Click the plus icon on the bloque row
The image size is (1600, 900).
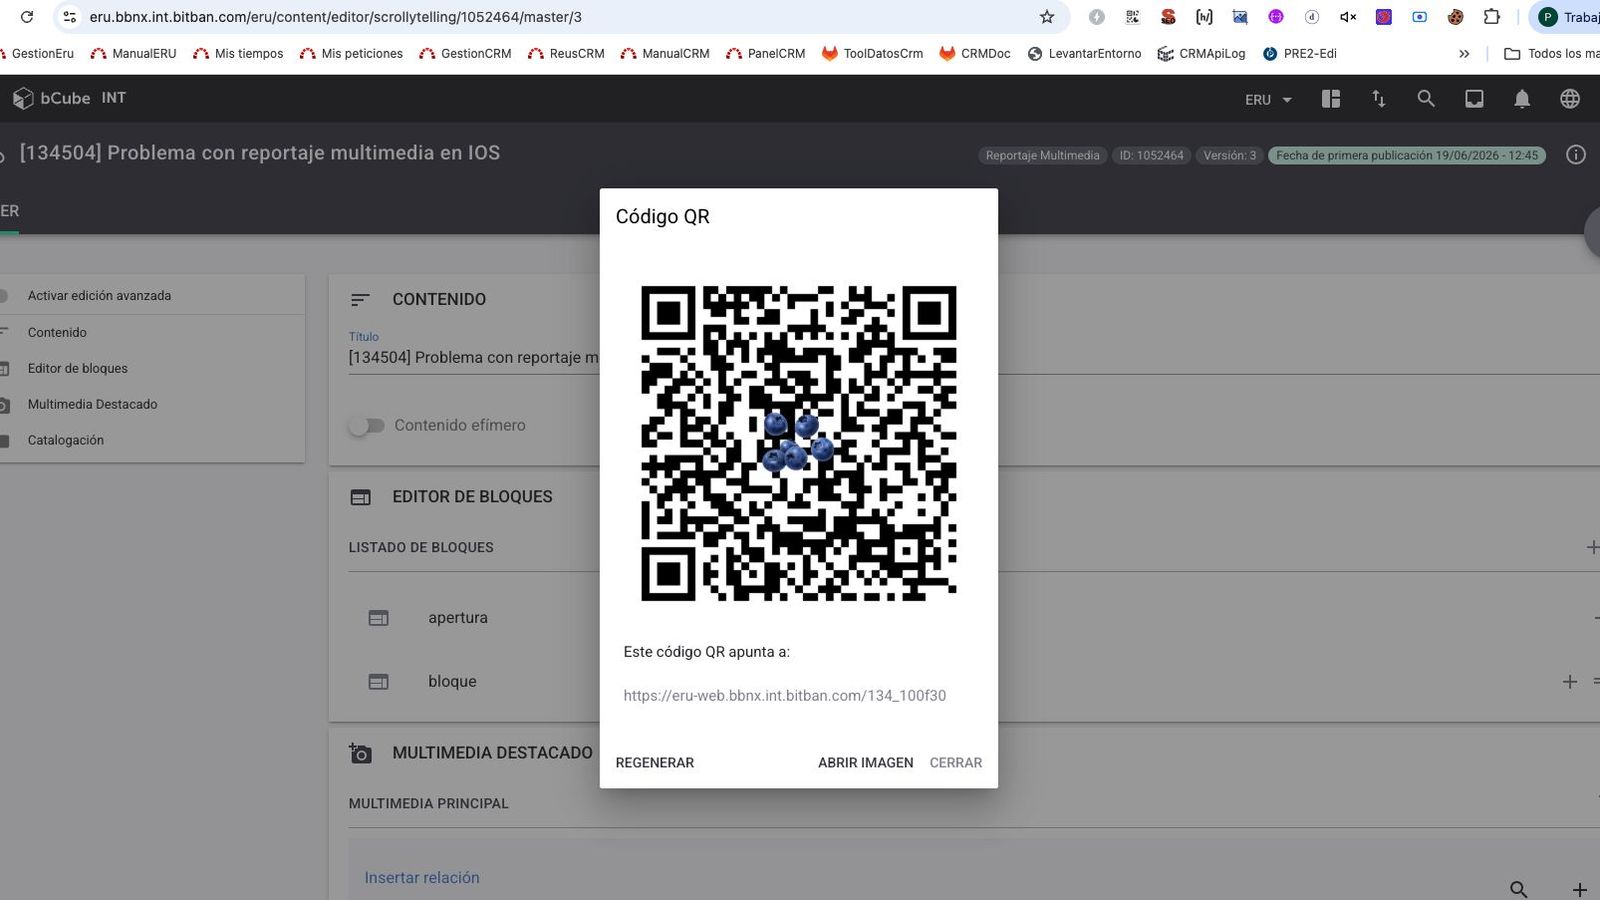click(x=1570, y=681)
